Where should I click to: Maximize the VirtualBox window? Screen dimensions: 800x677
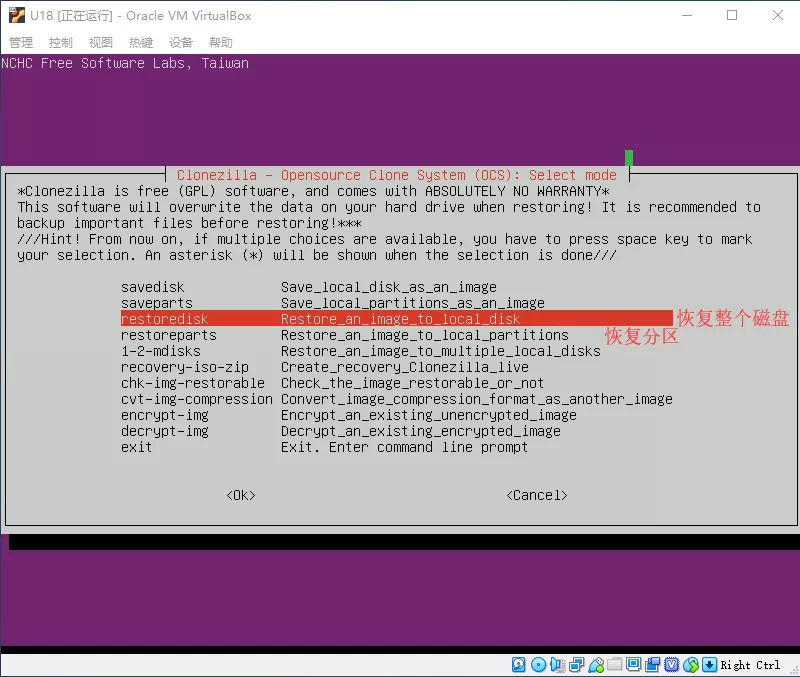[732, 15]
